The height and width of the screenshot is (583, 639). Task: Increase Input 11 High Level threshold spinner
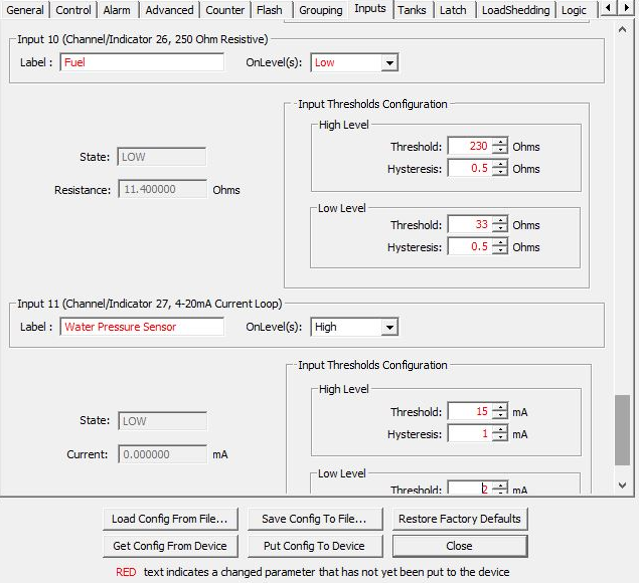(500, 407)
